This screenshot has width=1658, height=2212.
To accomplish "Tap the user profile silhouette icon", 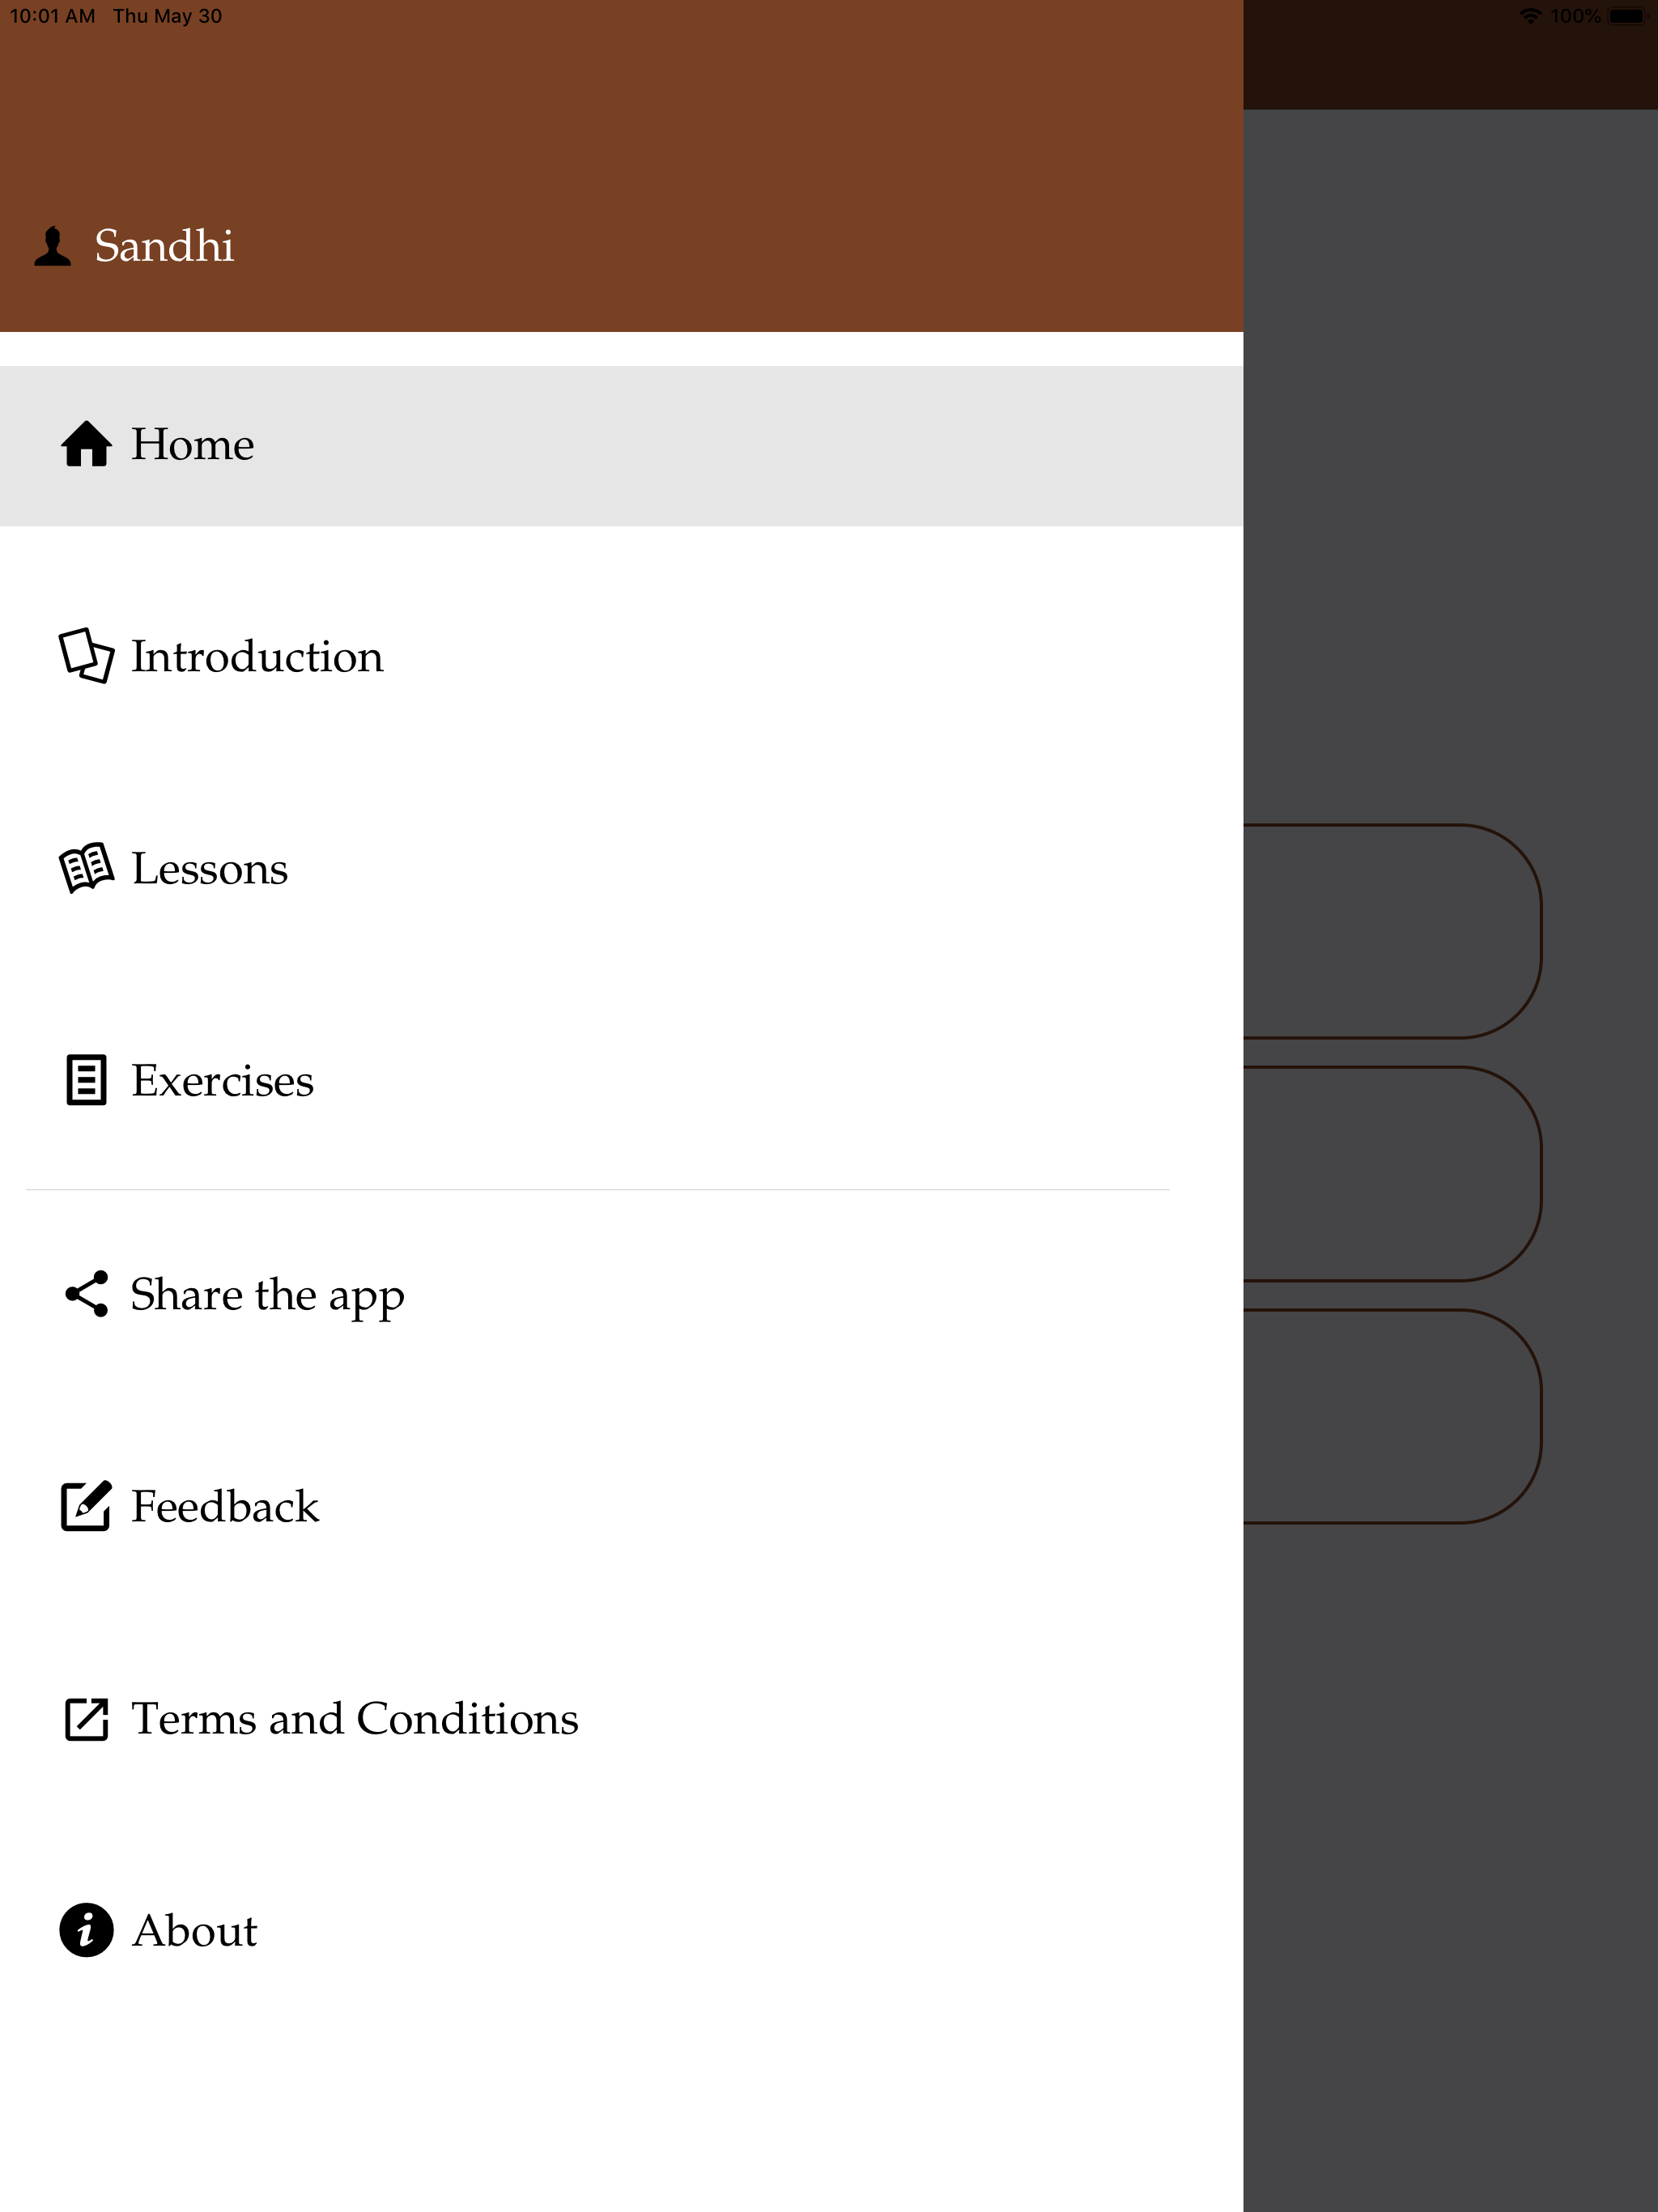I will (53, 246).
